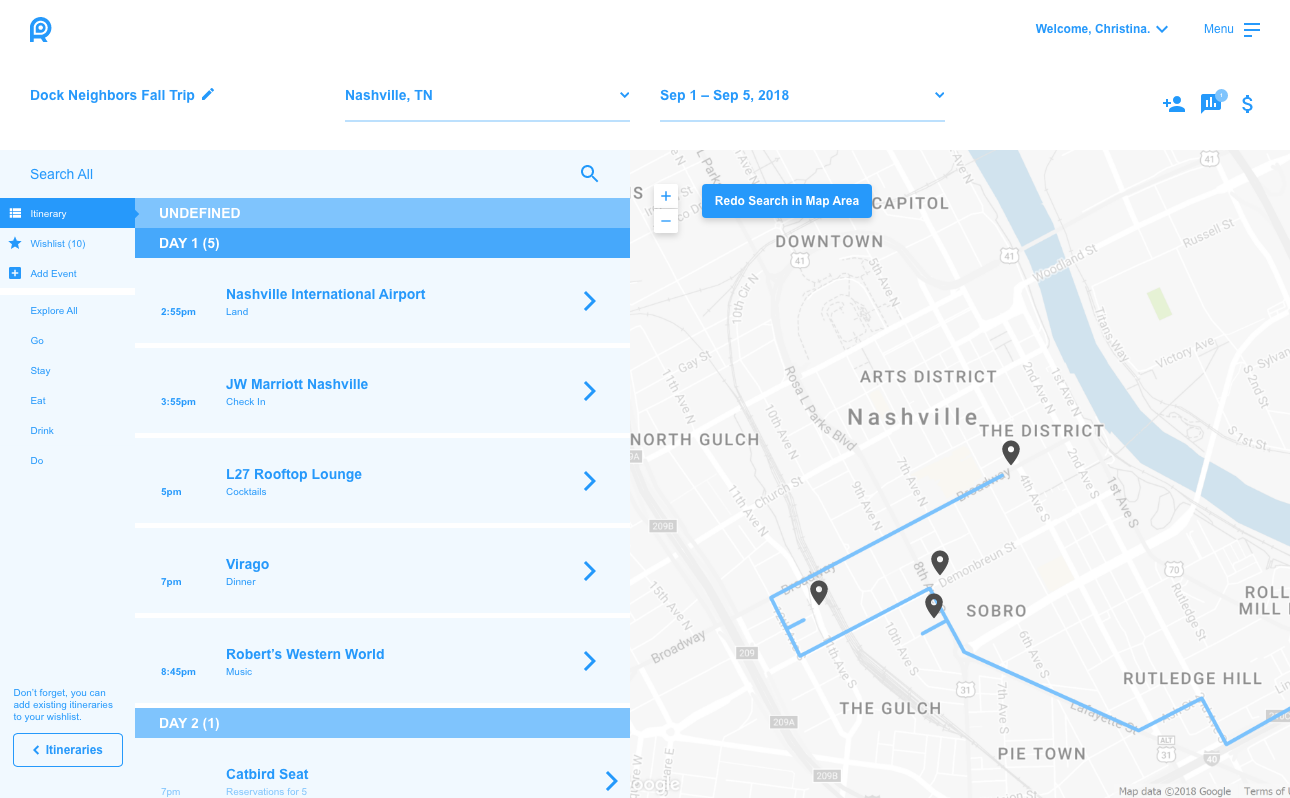Collapse the DAY 1 (5) header

pos(382,243)
